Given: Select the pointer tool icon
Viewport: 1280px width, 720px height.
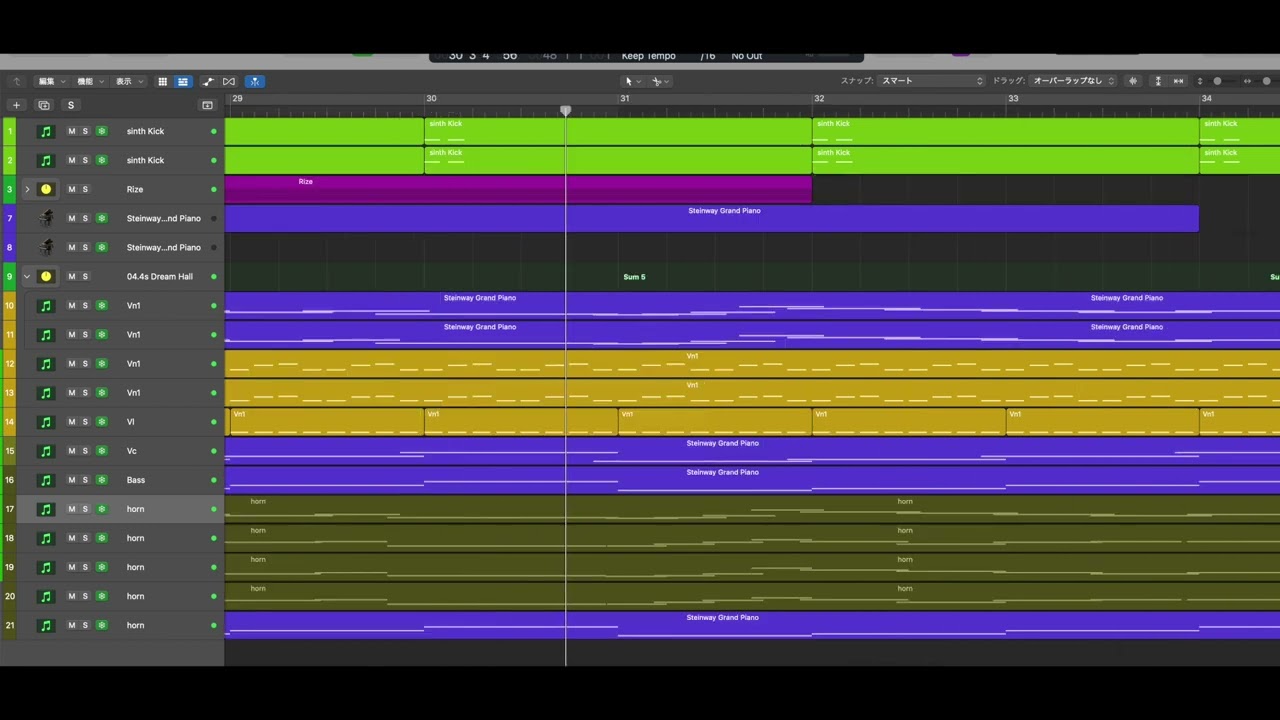Looking at the screenshot, I should coord(629,81).
